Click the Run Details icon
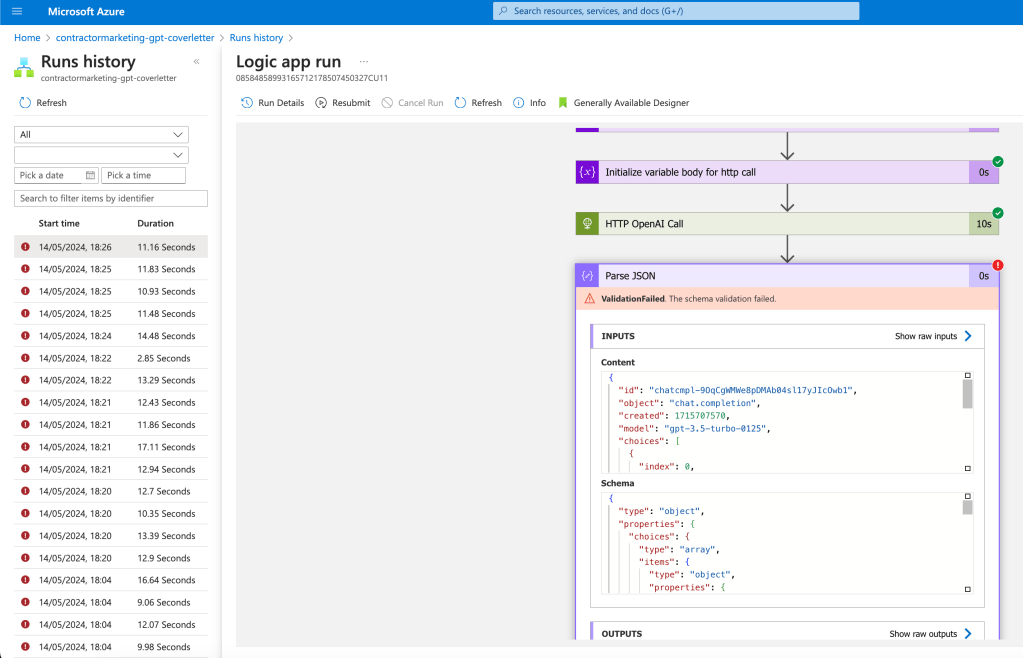 (x=247, y=102)
